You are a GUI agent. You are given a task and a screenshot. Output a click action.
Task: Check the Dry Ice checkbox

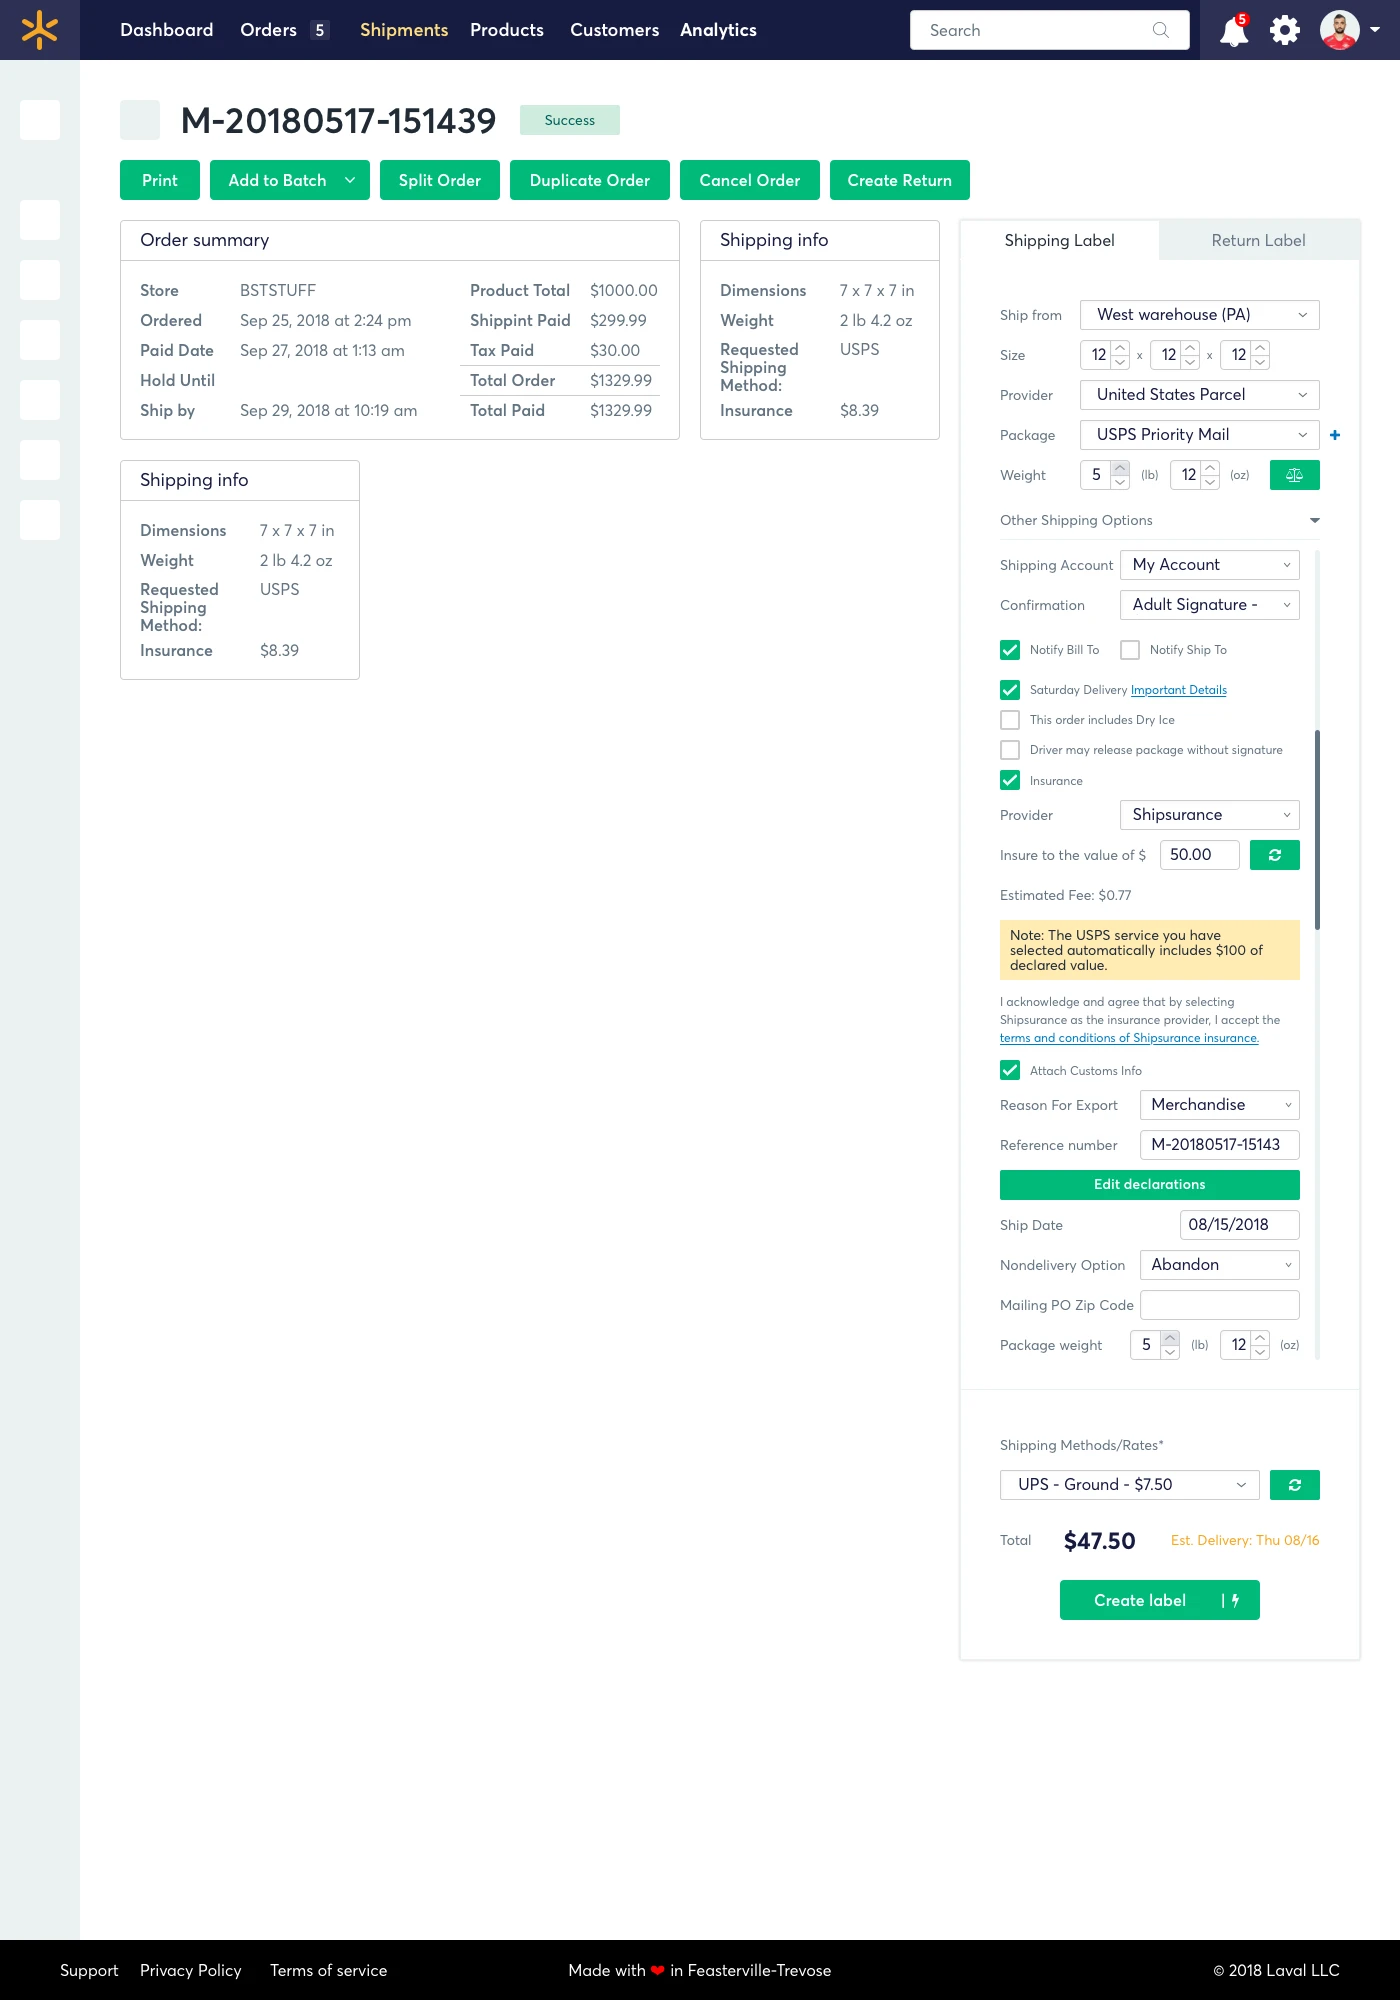tap(1010, 720)
